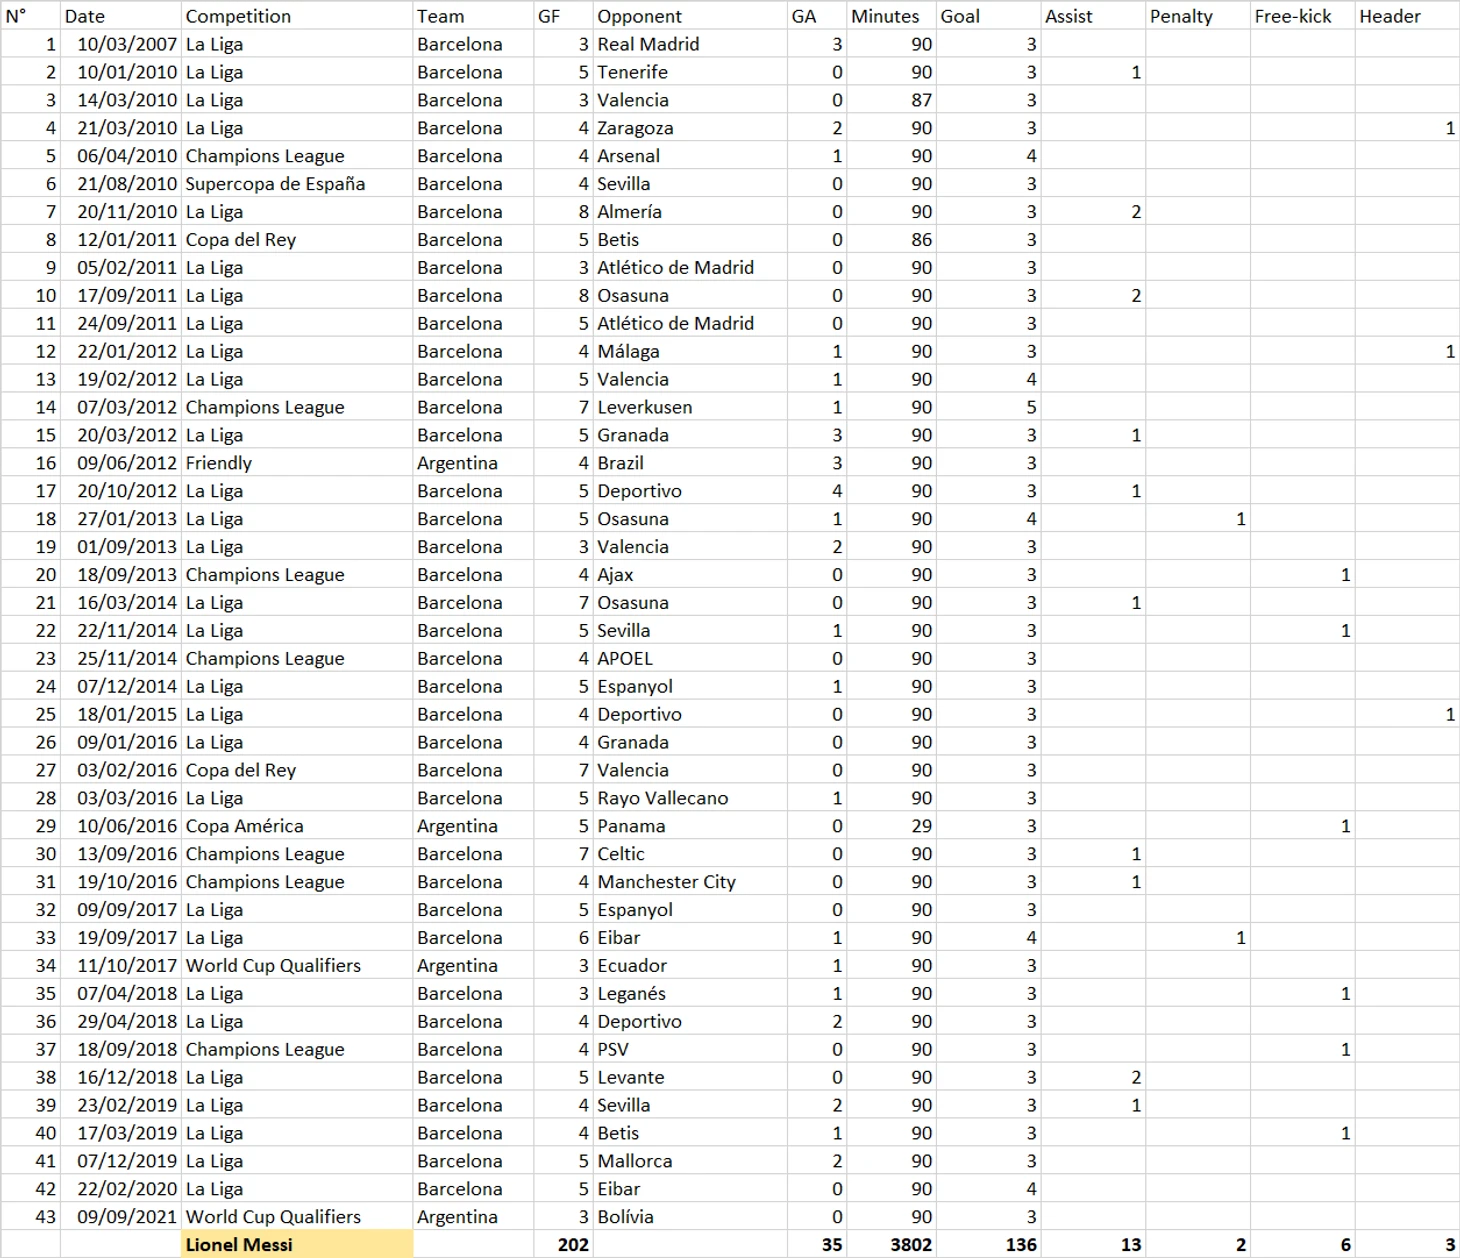Select the 'Competition' column header cell
Viewport: 1460px width, 1258px height.
[297, 16]
